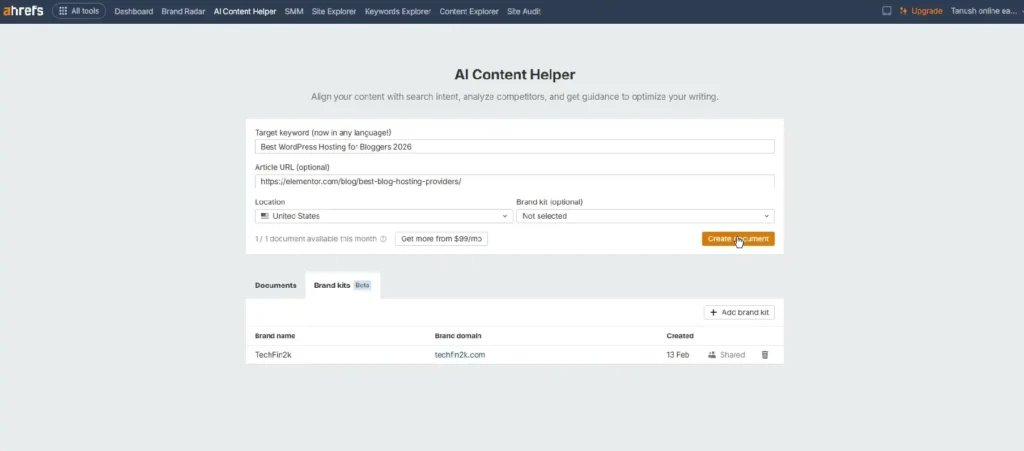Delete the TechFin2k brand kit via trash icon

coord(765,355)
